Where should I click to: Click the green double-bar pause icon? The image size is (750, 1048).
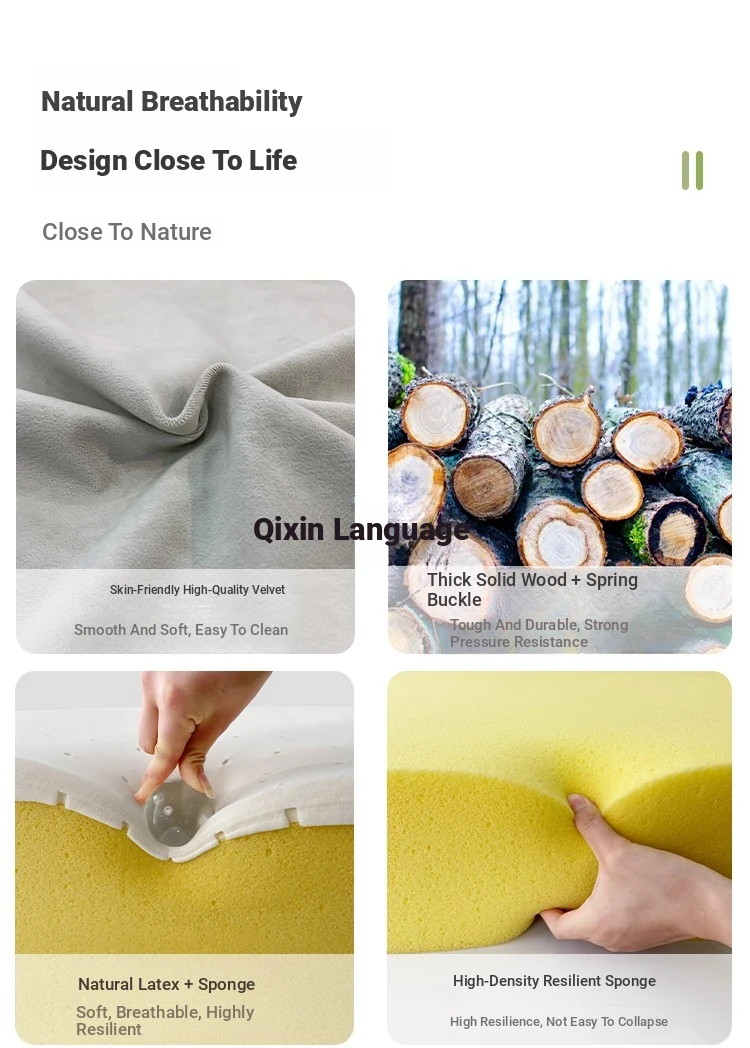point(692,170)
